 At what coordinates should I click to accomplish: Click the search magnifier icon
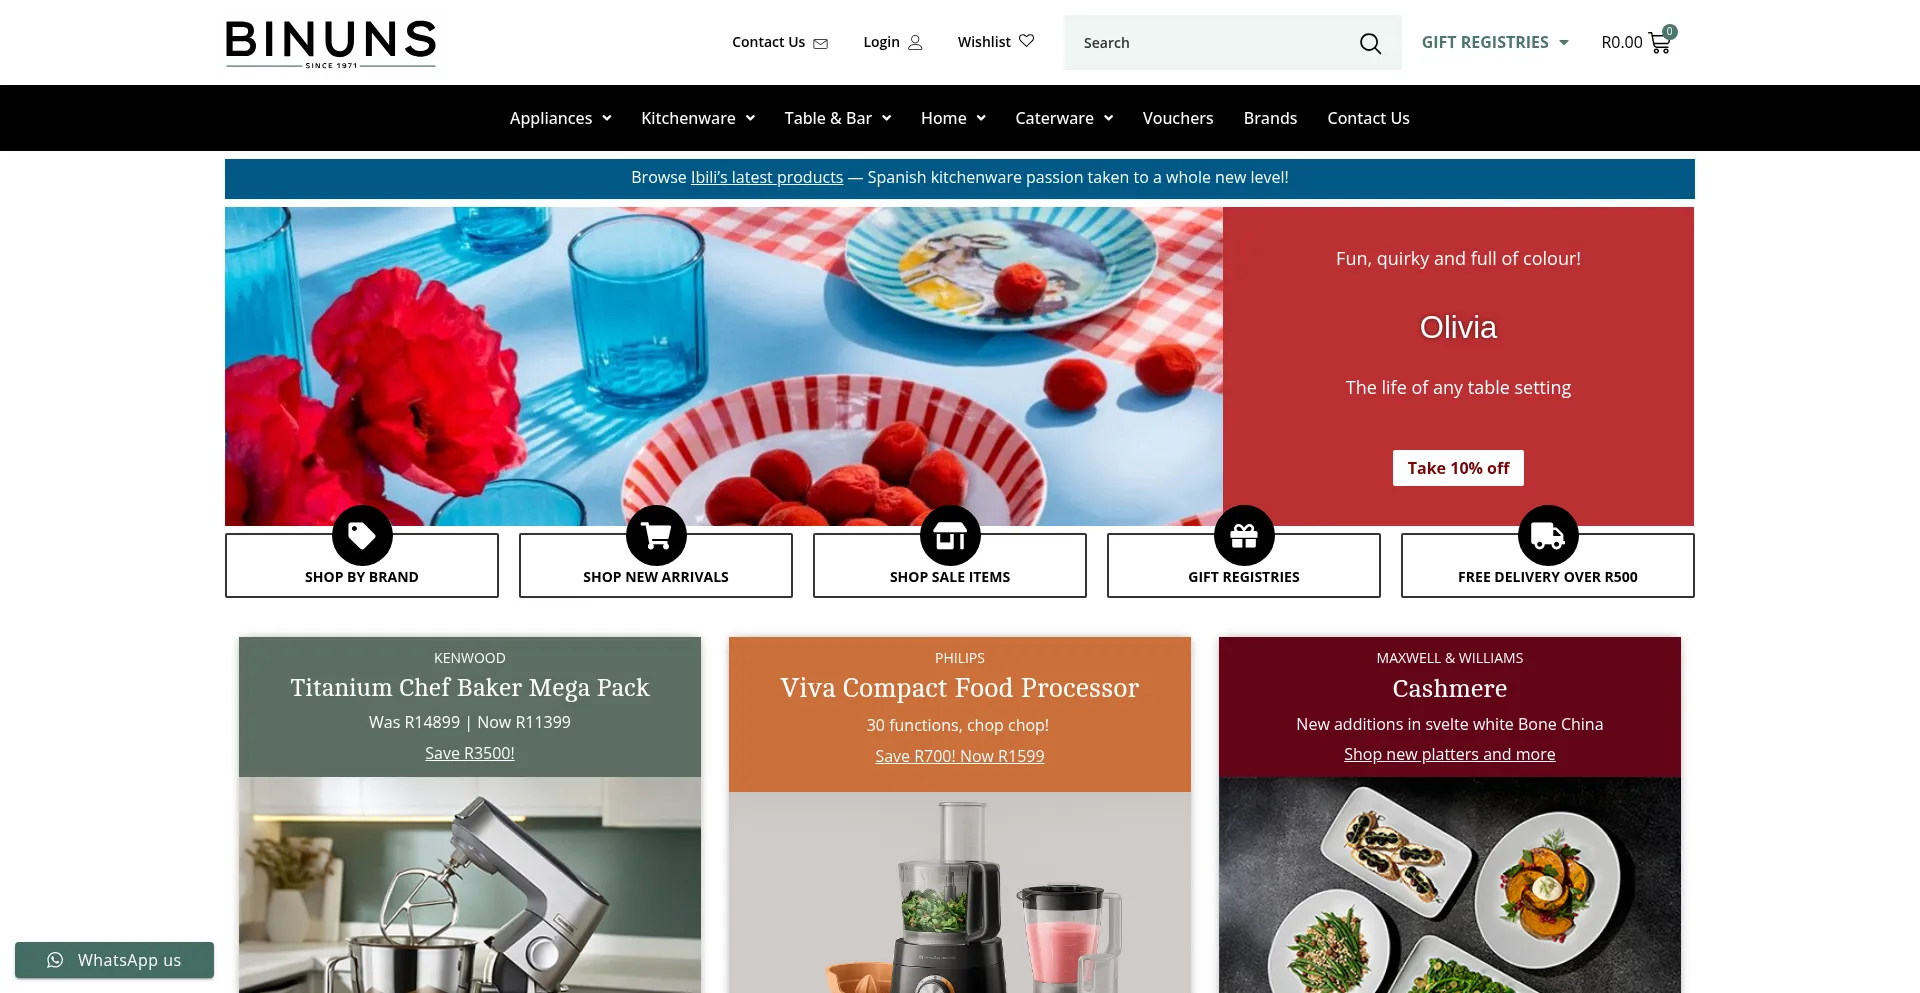[x=1370, y=43]
